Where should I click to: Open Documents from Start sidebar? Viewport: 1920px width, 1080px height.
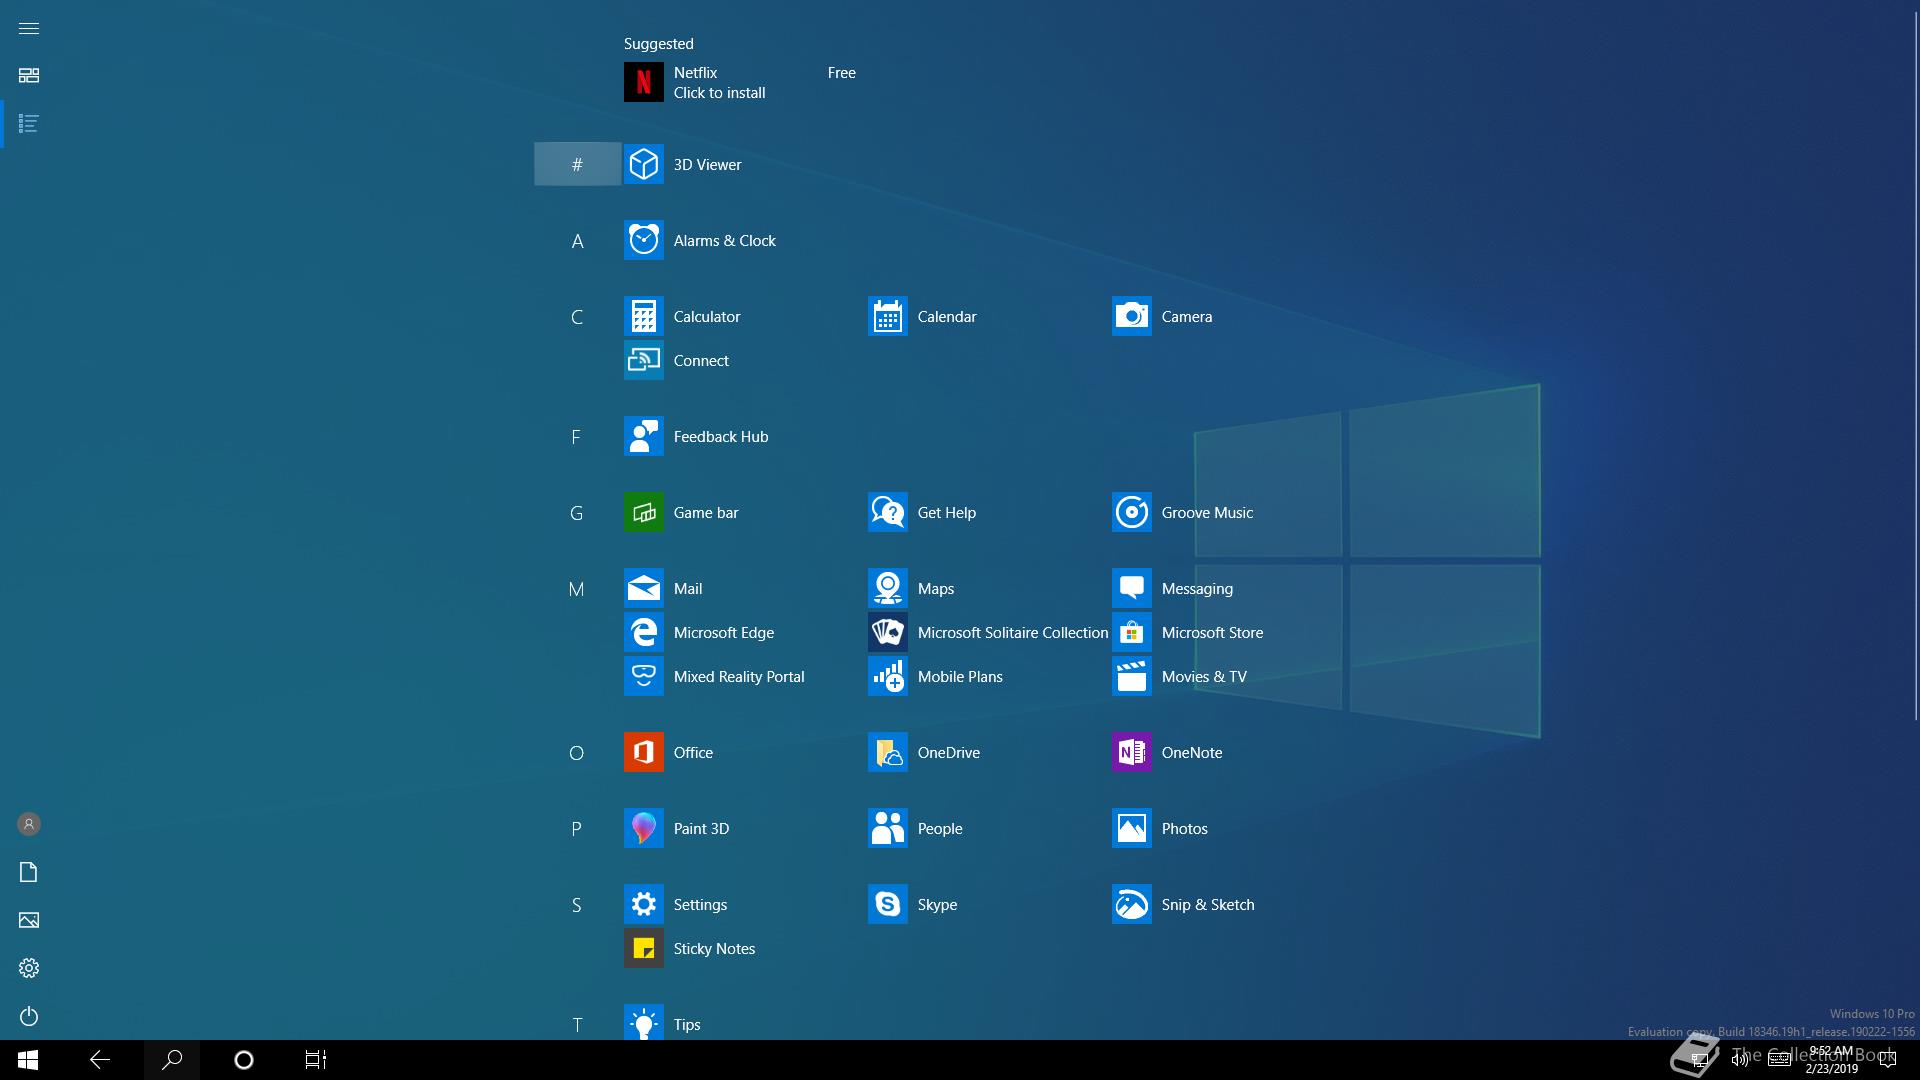coord(29,872)
